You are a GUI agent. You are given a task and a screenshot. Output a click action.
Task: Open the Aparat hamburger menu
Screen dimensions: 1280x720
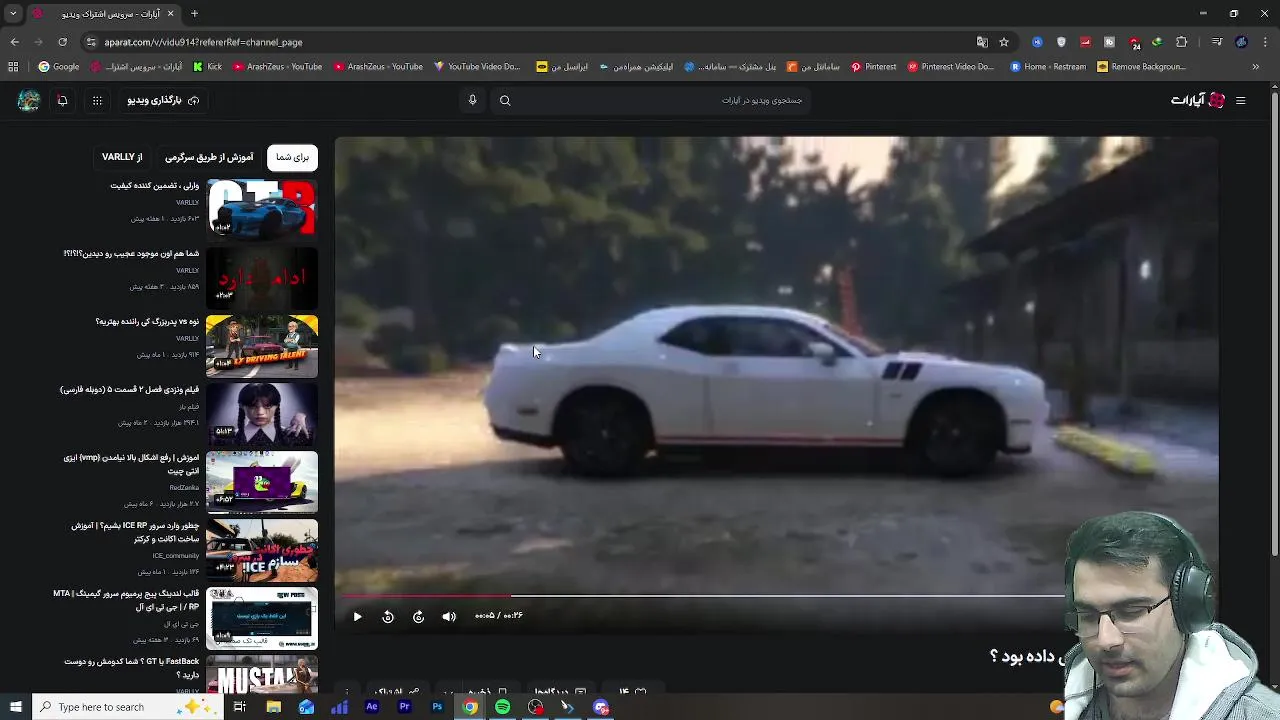[x=1240, y=100]
